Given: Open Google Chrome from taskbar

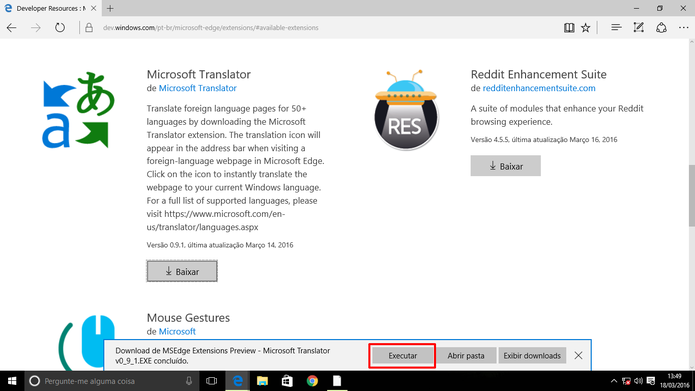Looking at the screenshot, I should click(312, 381).
